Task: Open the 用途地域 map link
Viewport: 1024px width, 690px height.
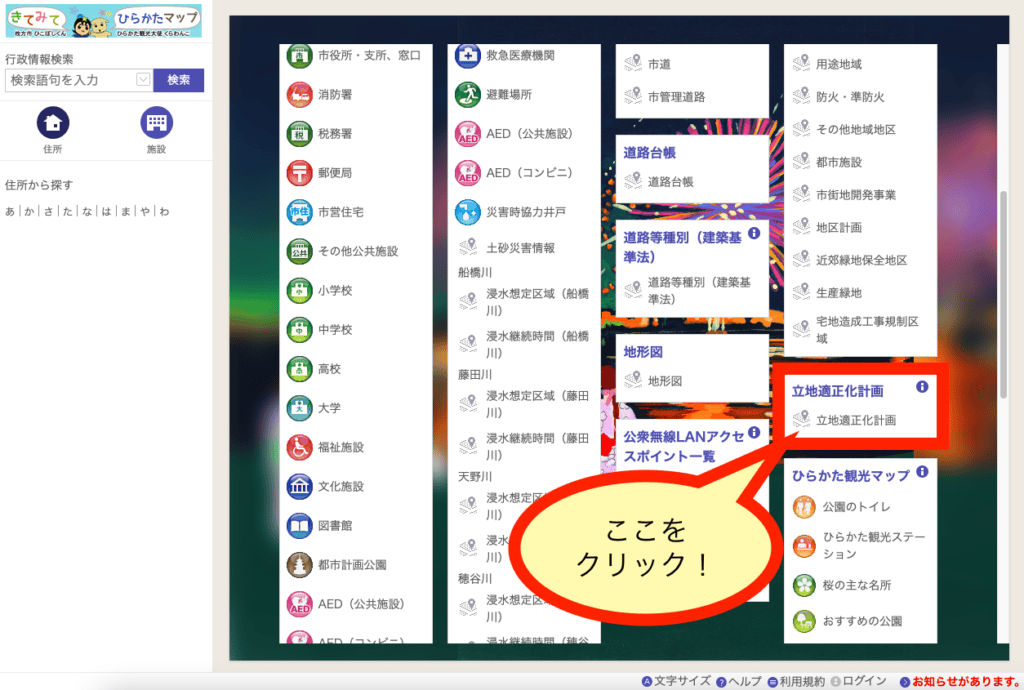Action: (x=838, y=64)
